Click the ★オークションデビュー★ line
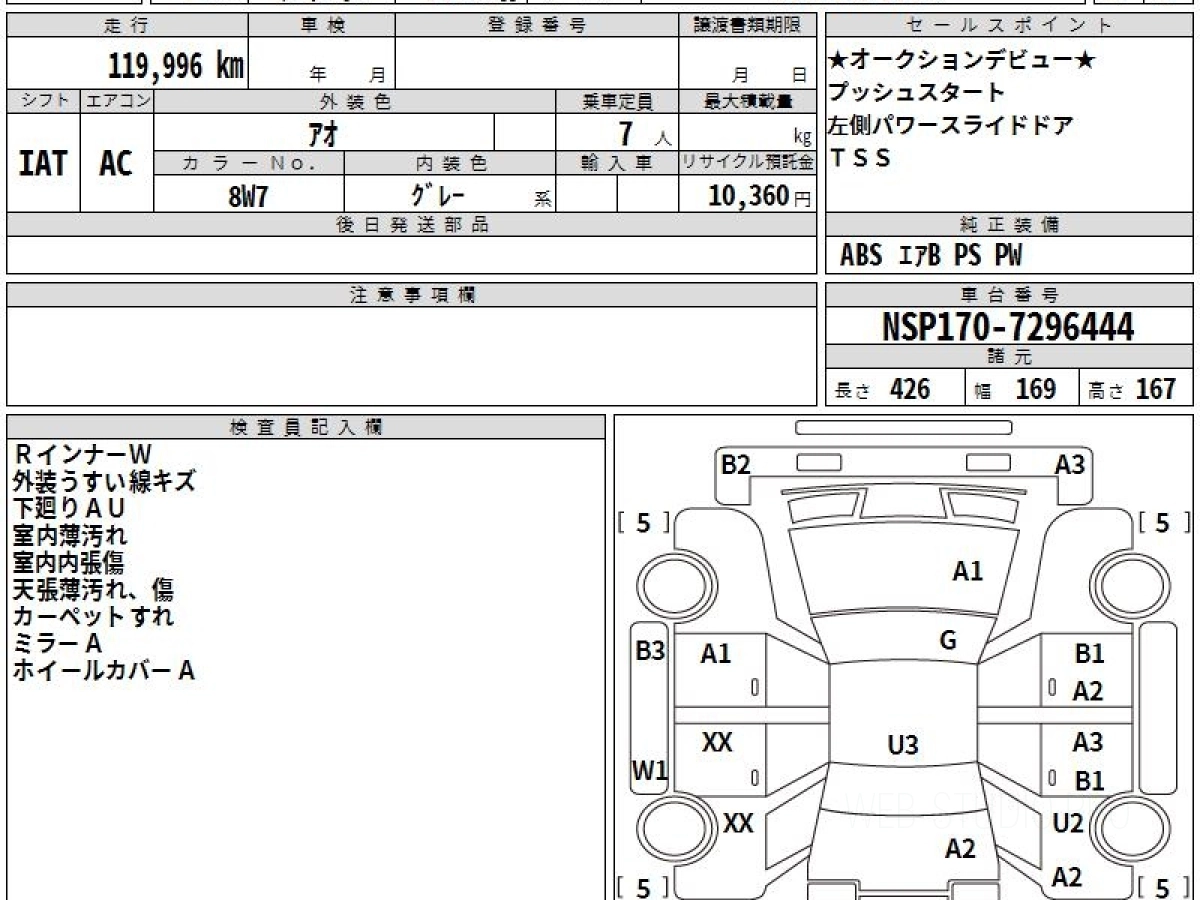1200x900 pixels. [x=962, y=61]
